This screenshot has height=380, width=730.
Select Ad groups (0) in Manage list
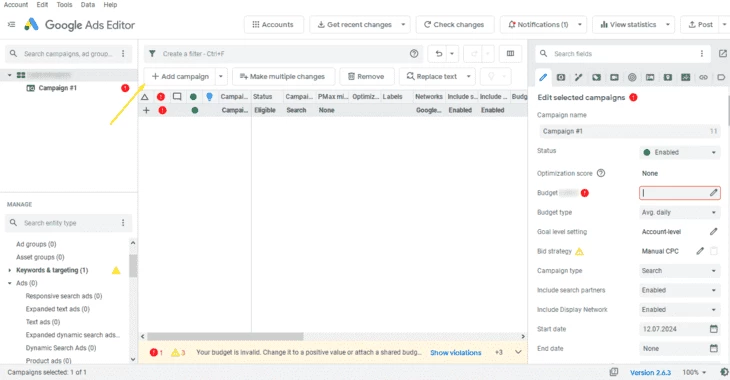(x=36, y=244)
